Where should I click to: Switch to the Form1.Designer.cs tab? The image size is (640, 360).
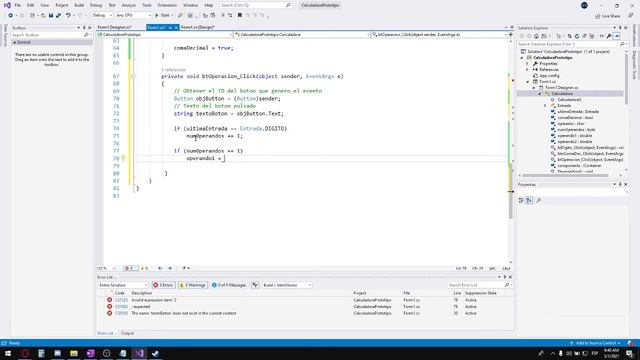(115, 27)
